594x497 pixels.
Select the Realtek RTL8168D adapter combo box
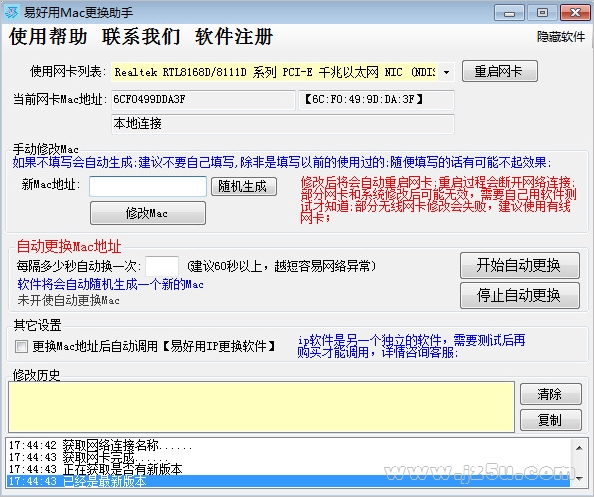(x=283, y=72)
